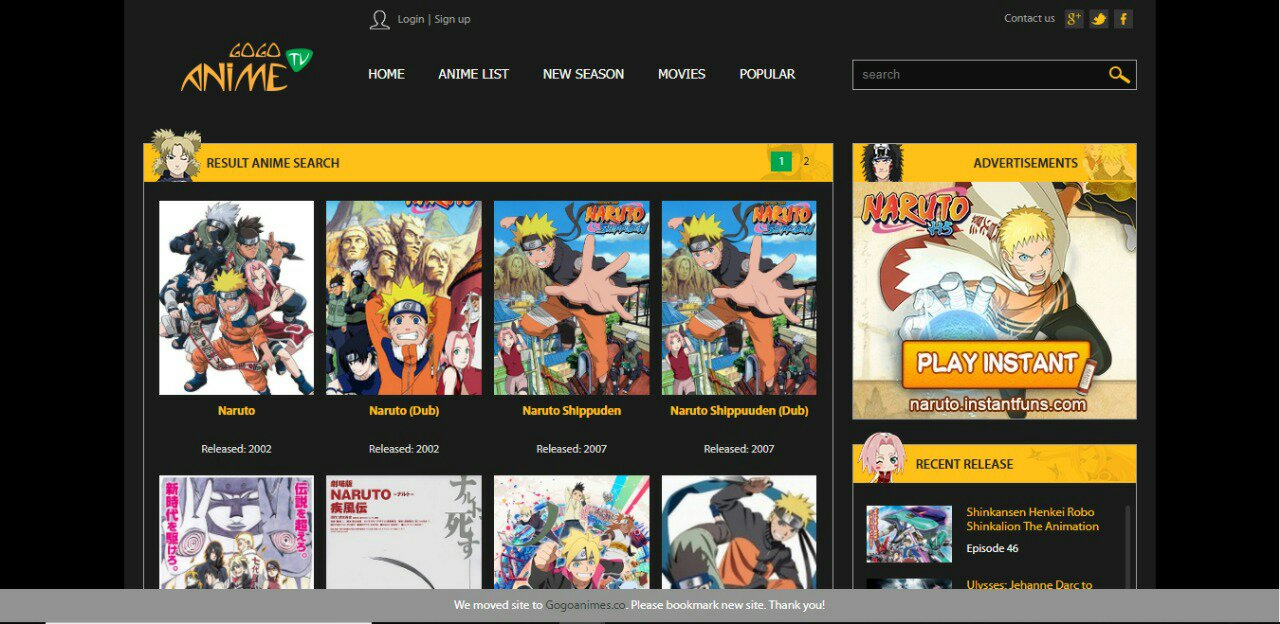The width and height of the screenshot is (1280, 624).
Task: Click the Gogo Anime TV logo
Action: 247,68
